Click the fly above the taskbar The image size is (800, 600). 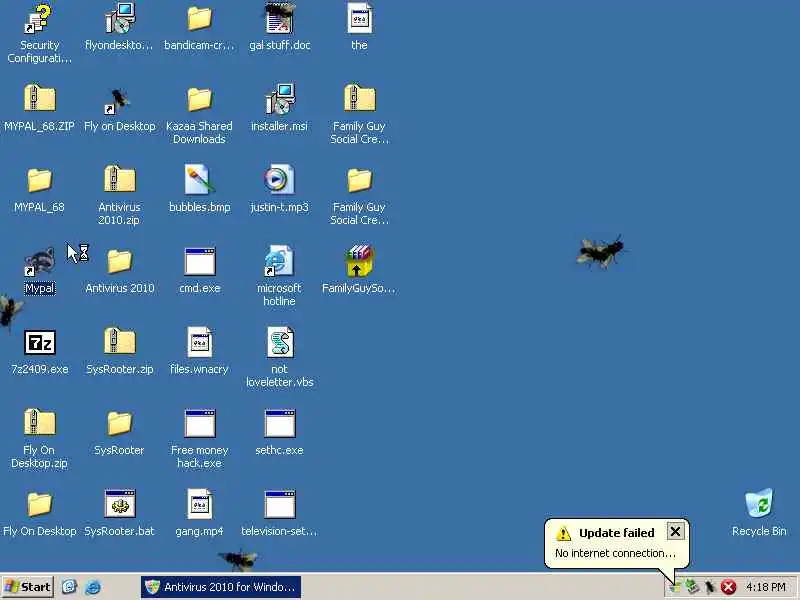click(237, 560)
